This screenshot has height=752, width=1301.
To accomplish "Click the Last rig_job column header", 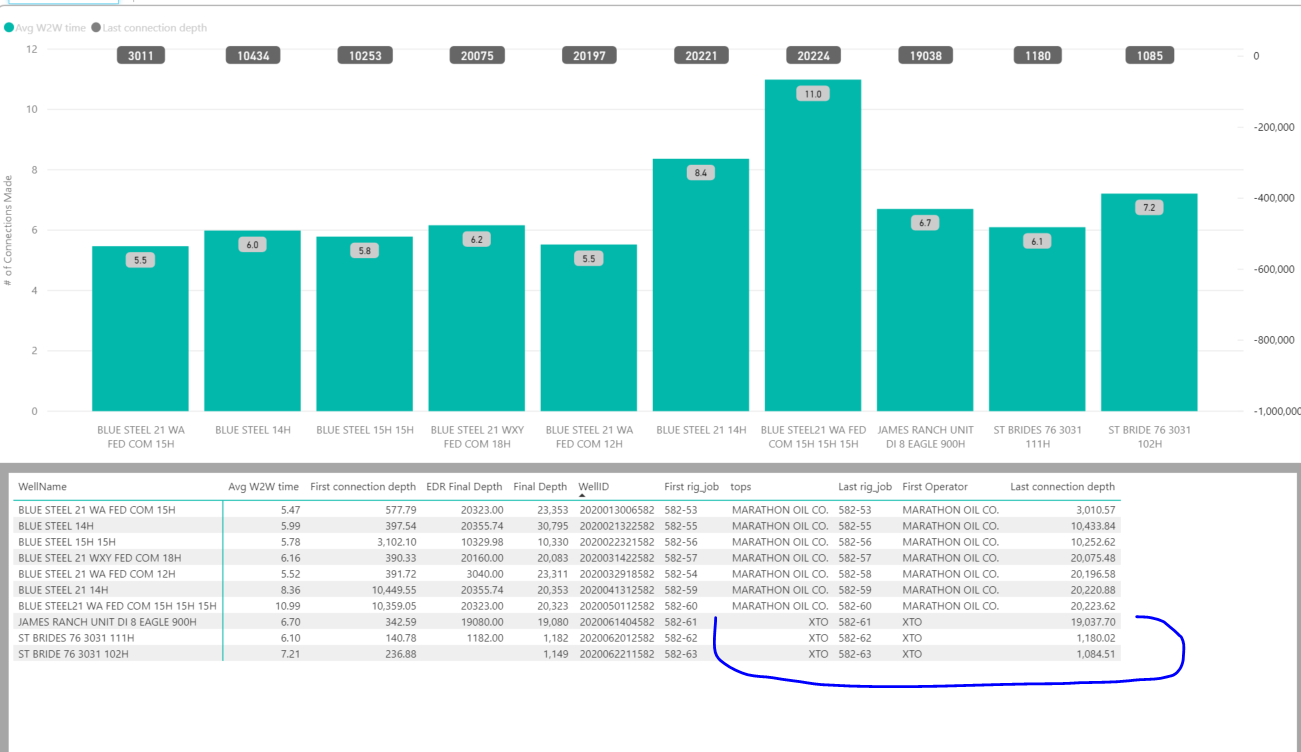I will (865, 487).
